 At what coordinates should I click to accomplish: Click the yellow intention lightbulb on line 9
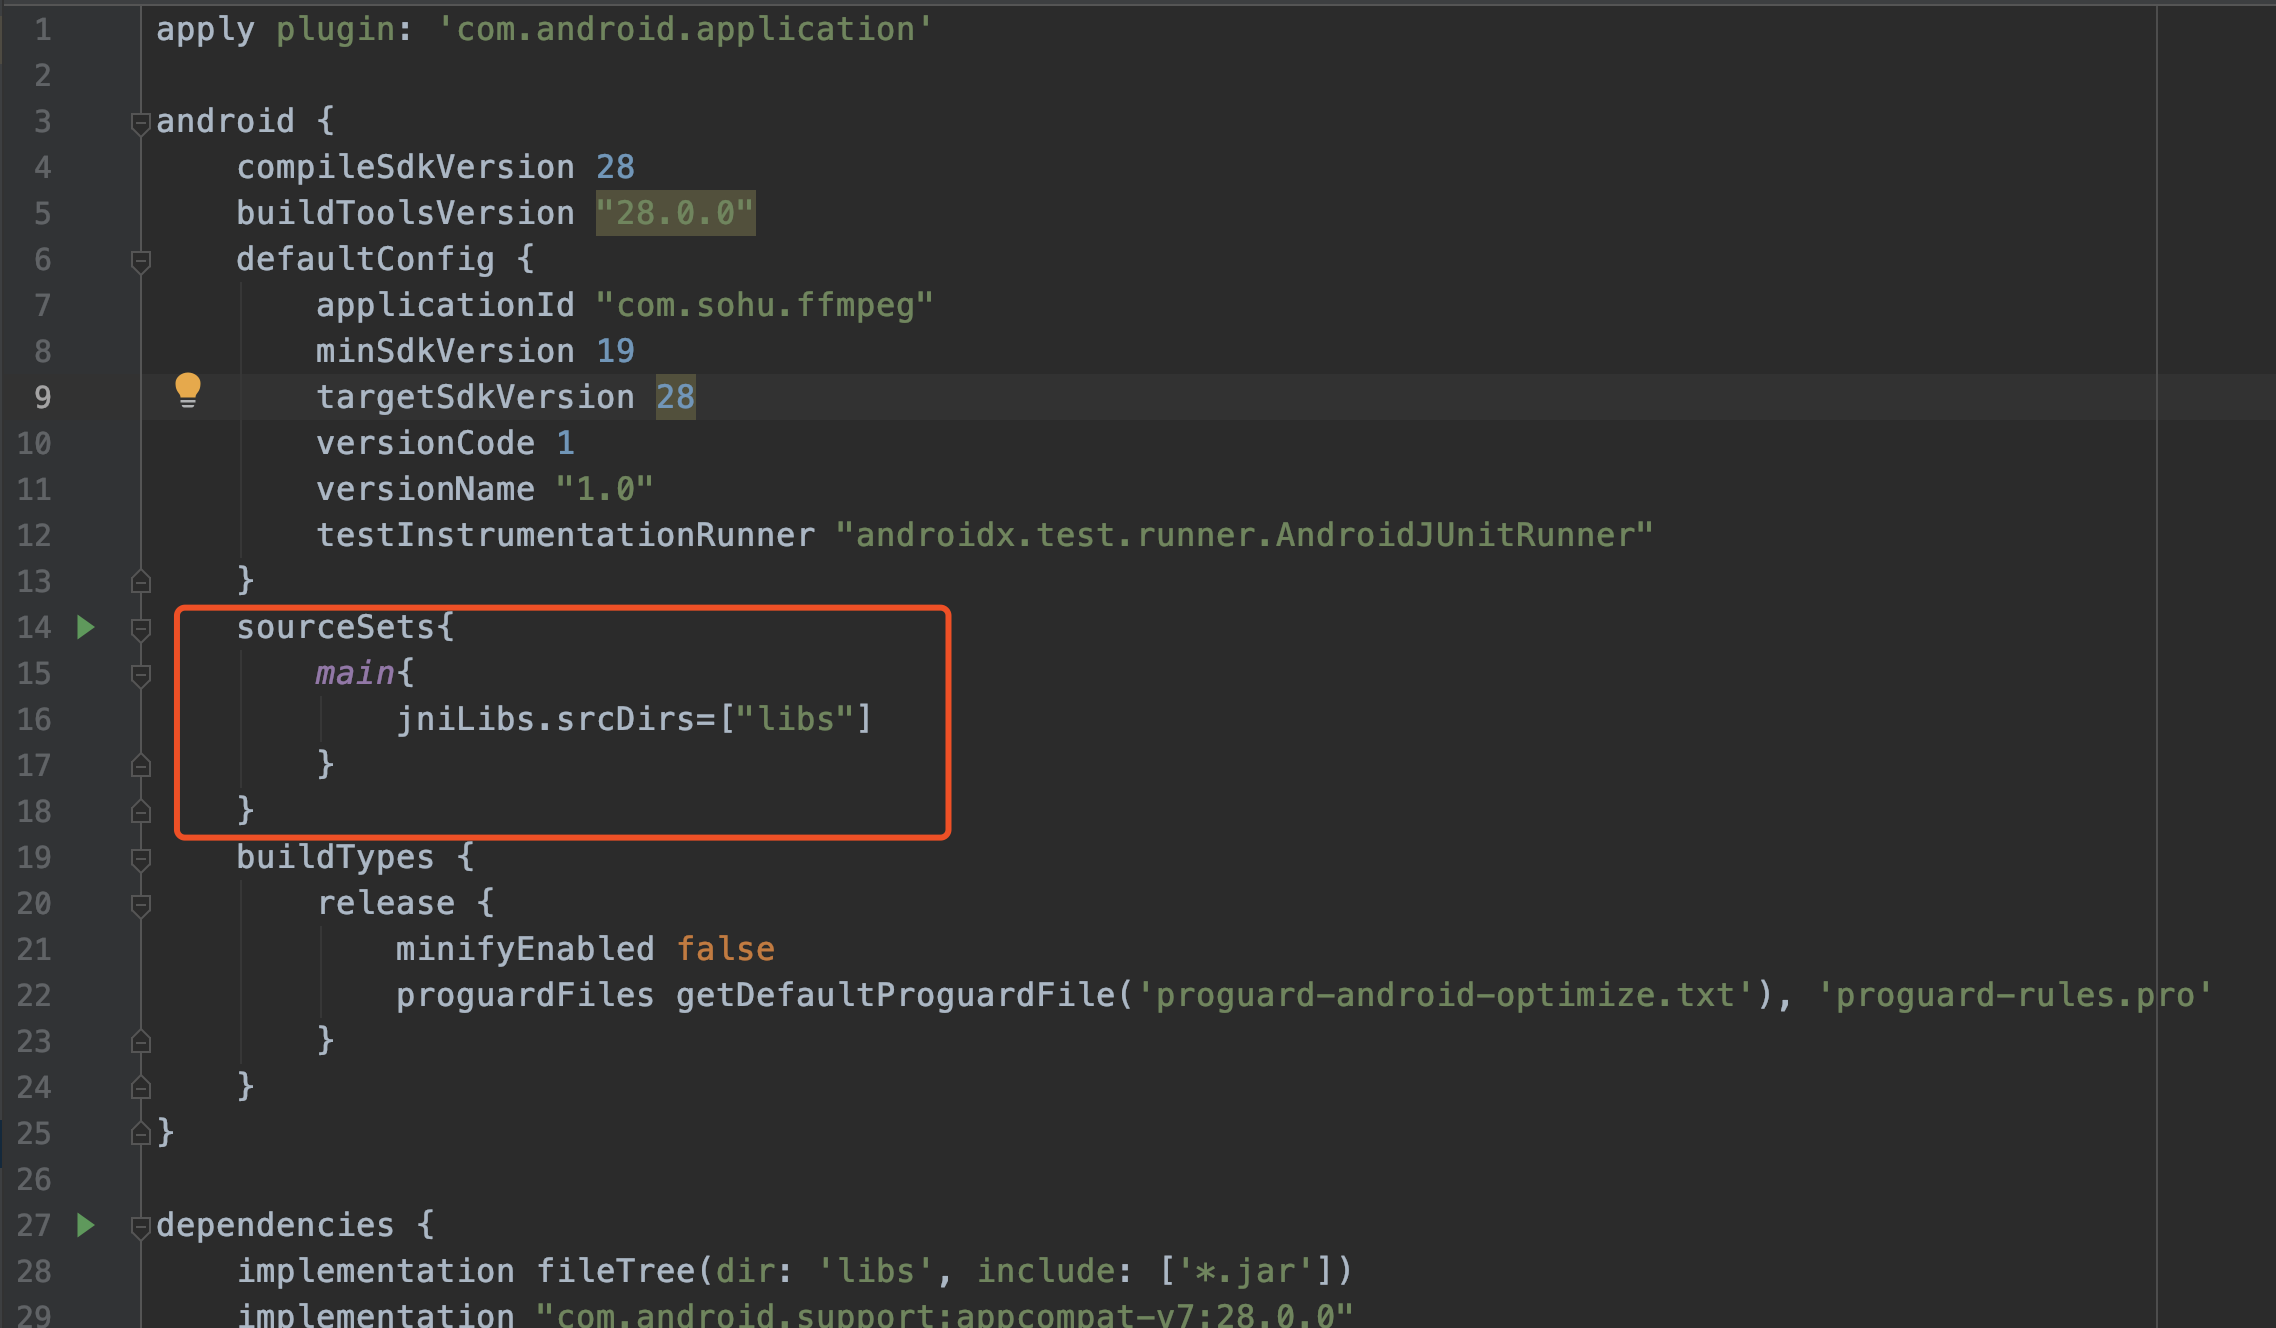[189, 391]
